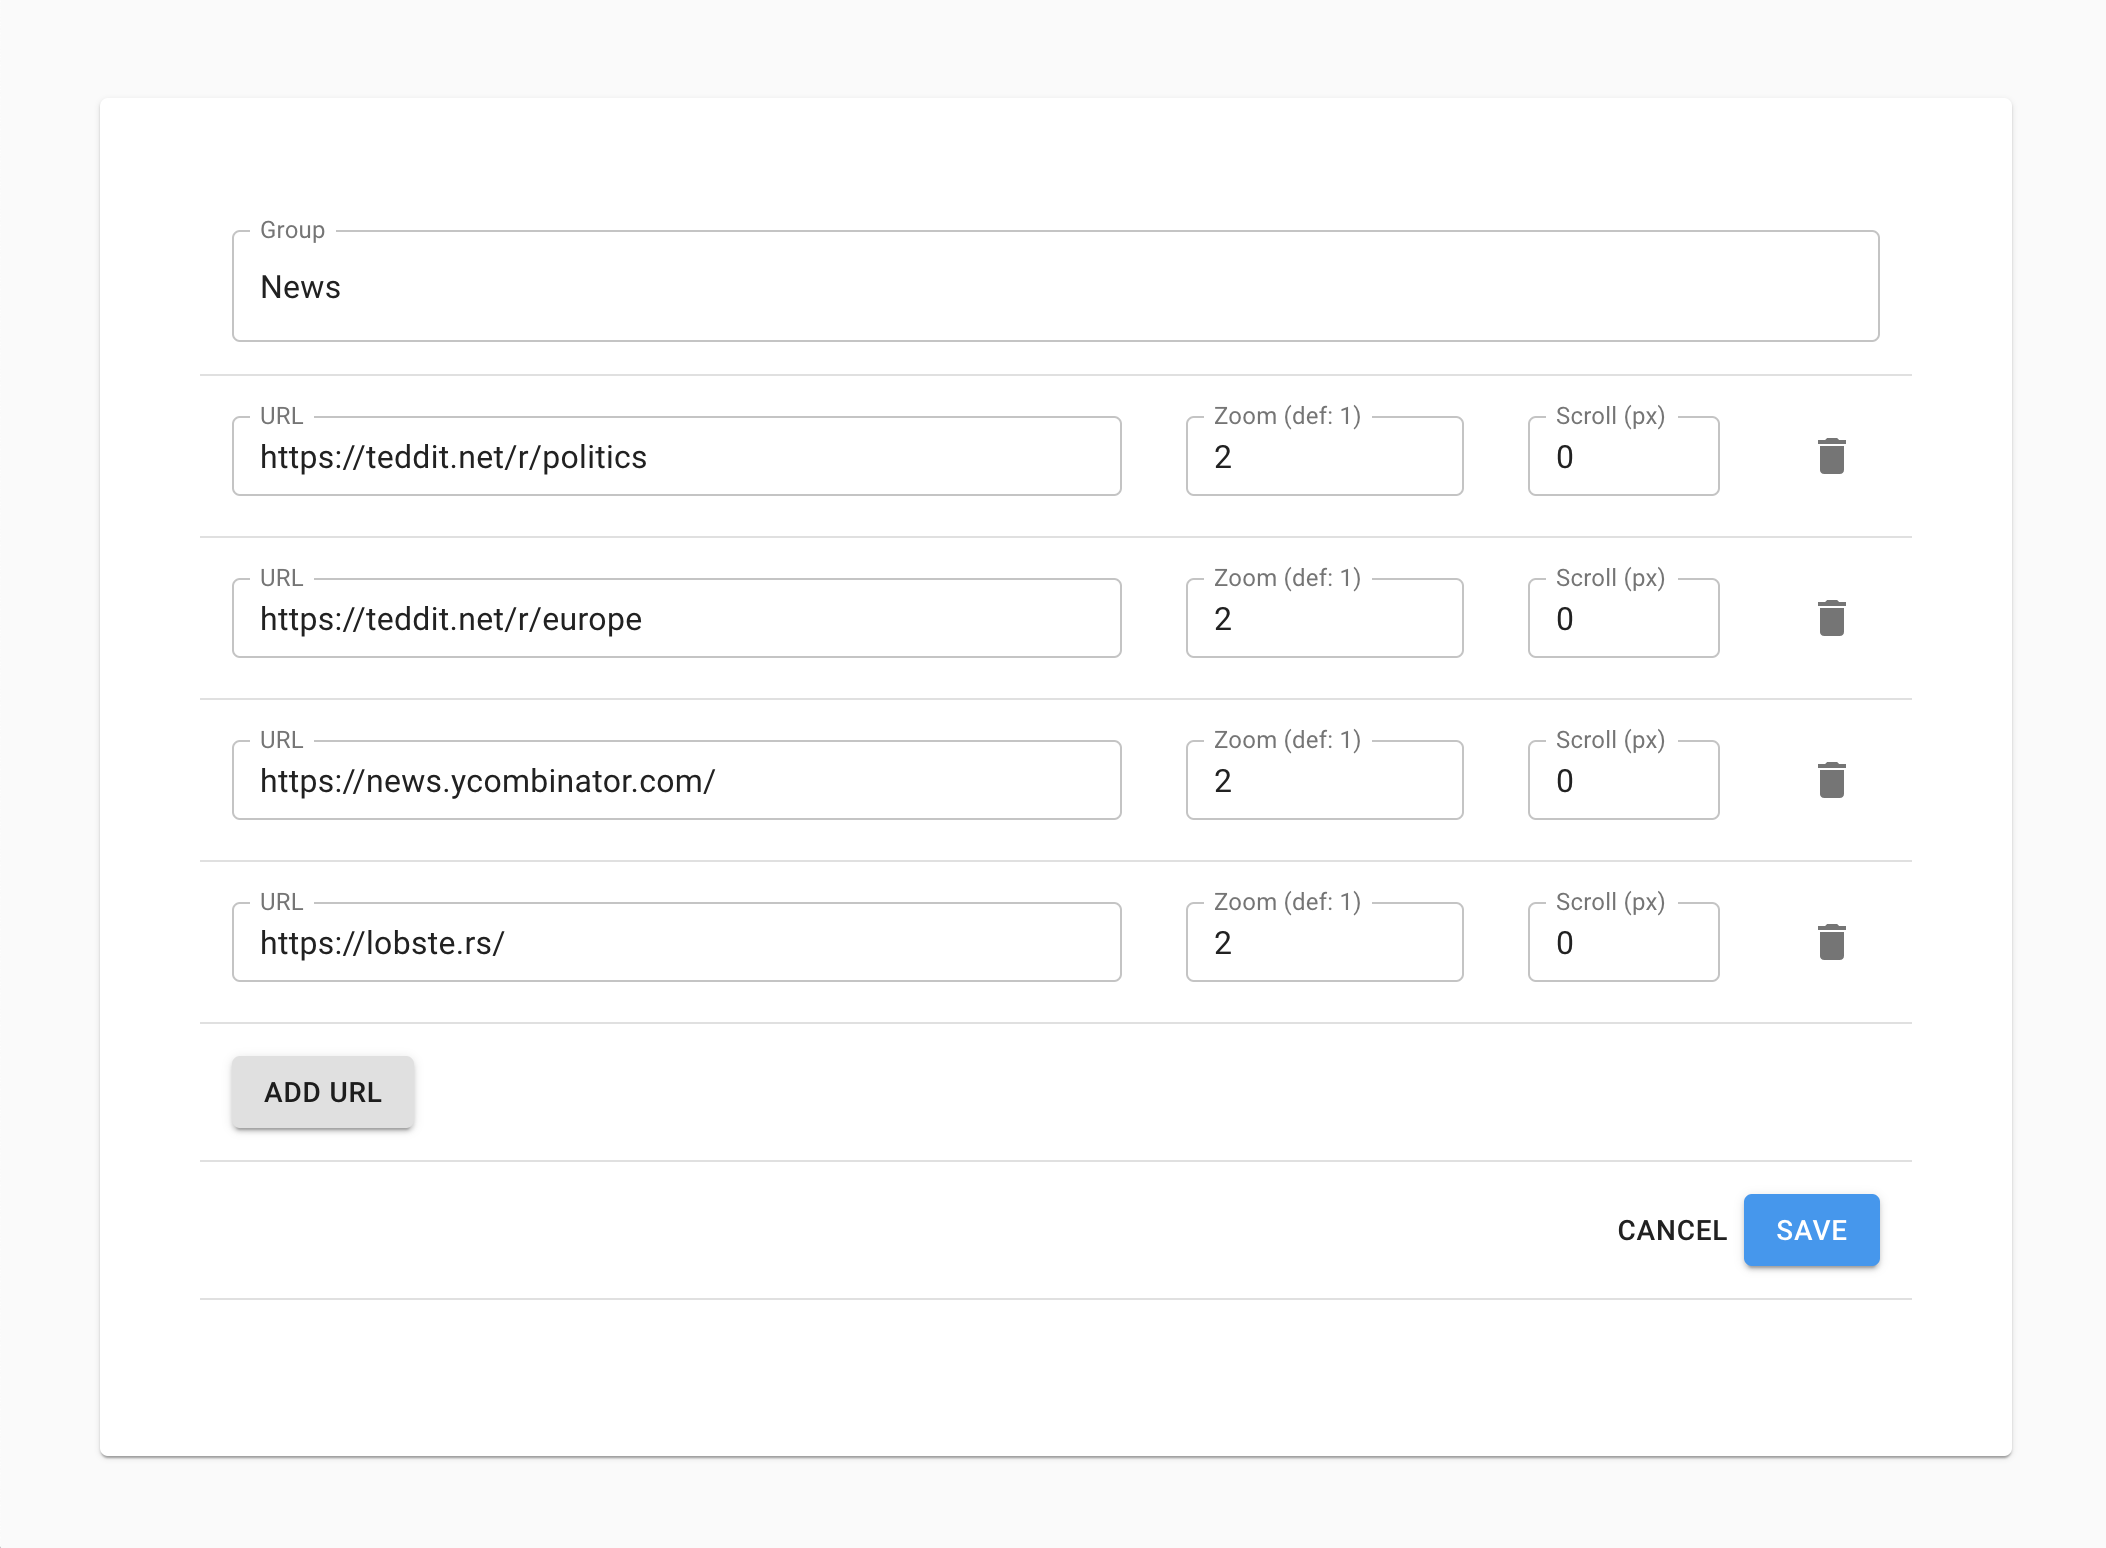
Task: Edit URL field with teddit.net/r/europe
Action: (677, 619)
